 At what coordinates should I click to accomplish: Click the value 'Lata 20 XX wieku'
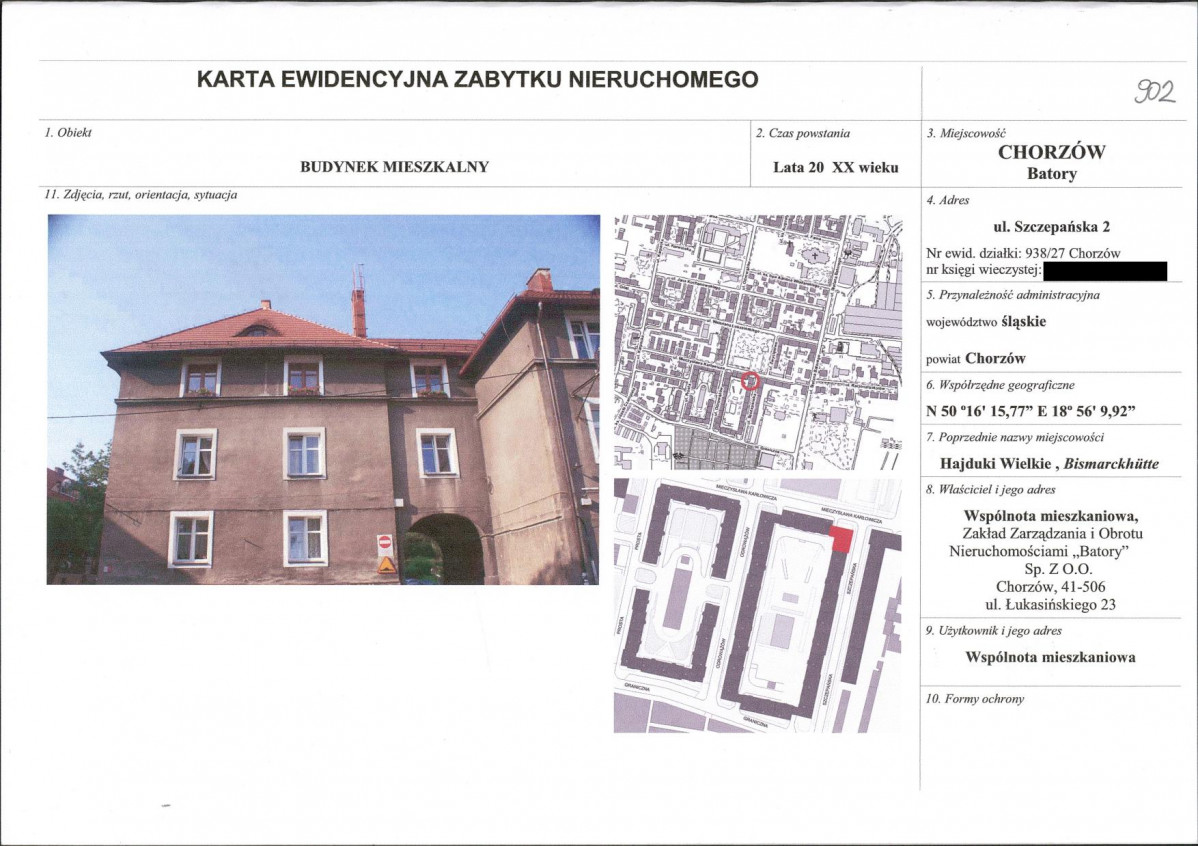[836, 167]
